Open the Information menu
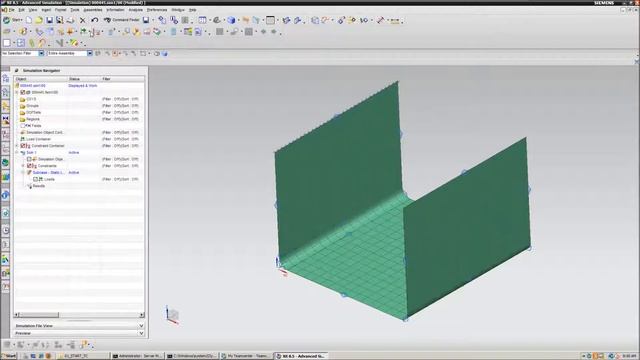 coord(115,9)
